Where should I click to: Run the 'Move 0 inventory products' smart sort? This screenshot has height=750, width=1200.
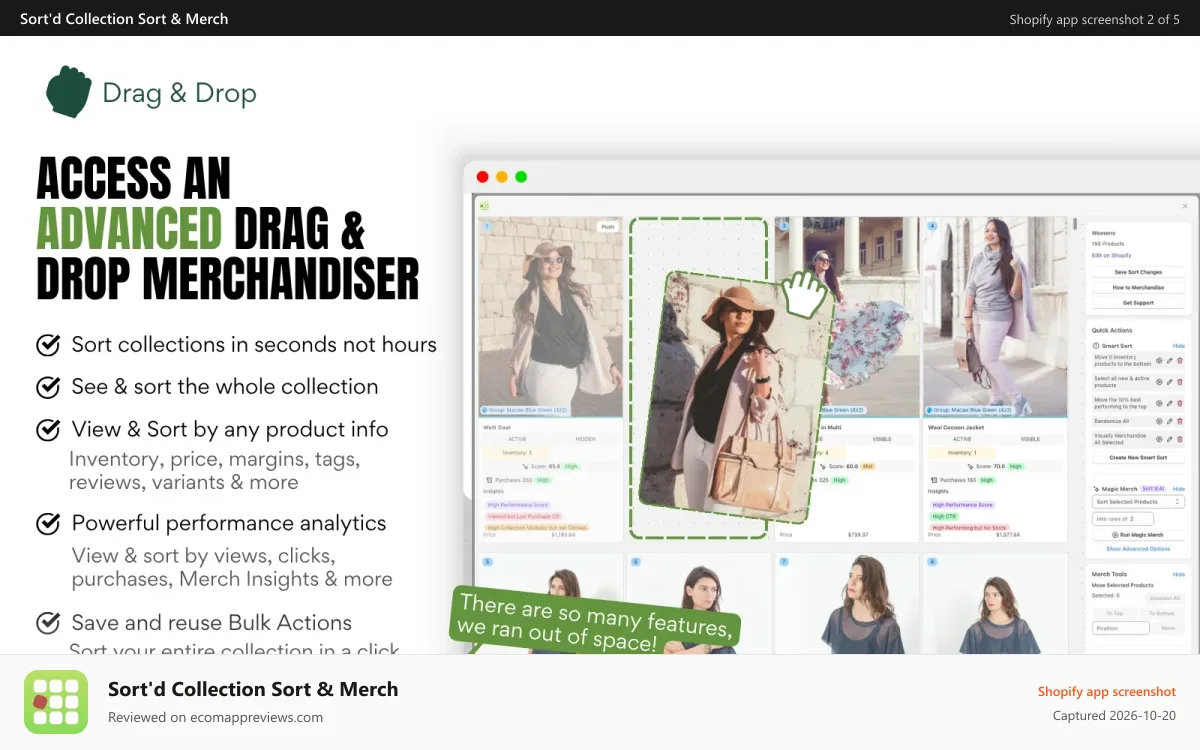coord(1159,361)
